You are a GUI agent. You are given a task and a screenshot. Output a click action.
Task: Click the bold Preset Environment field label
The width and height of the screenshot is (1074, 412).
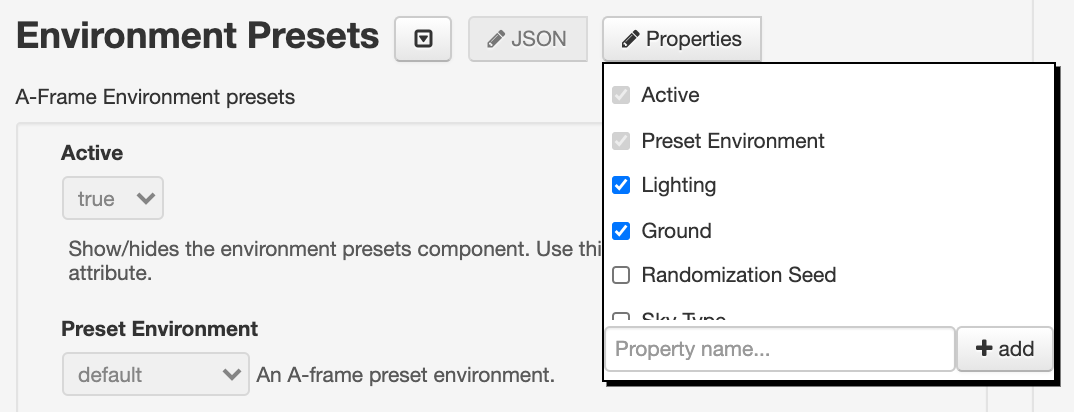coord(160,329)
